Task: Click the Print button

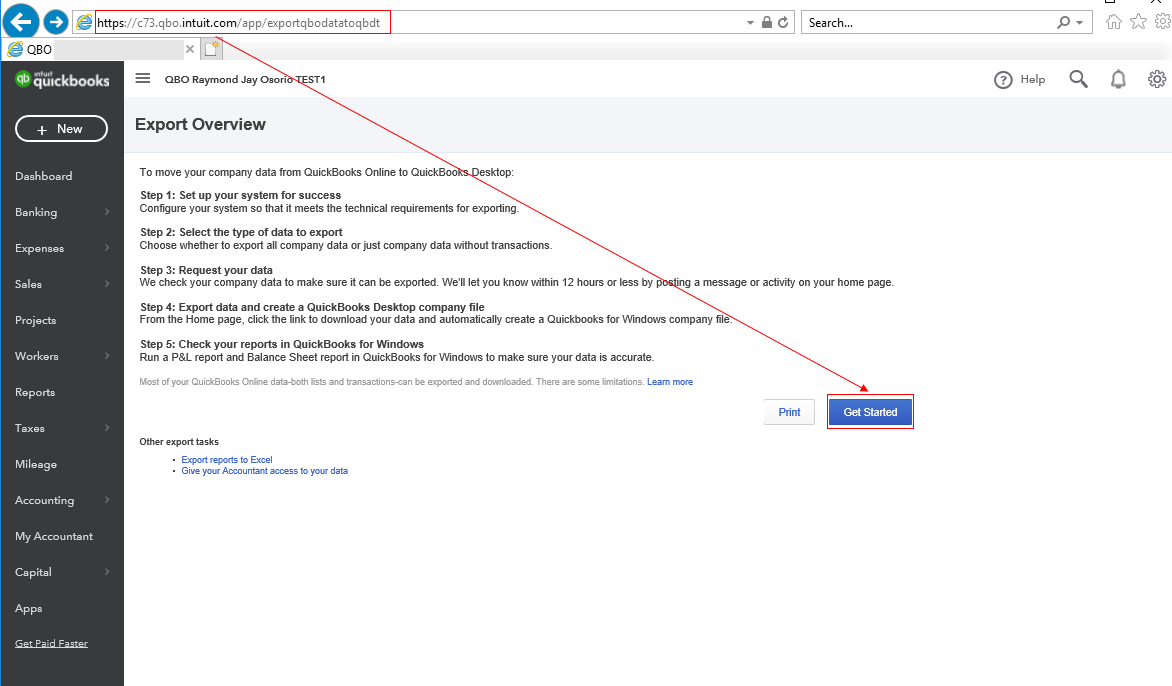Action: click(789, 412)
